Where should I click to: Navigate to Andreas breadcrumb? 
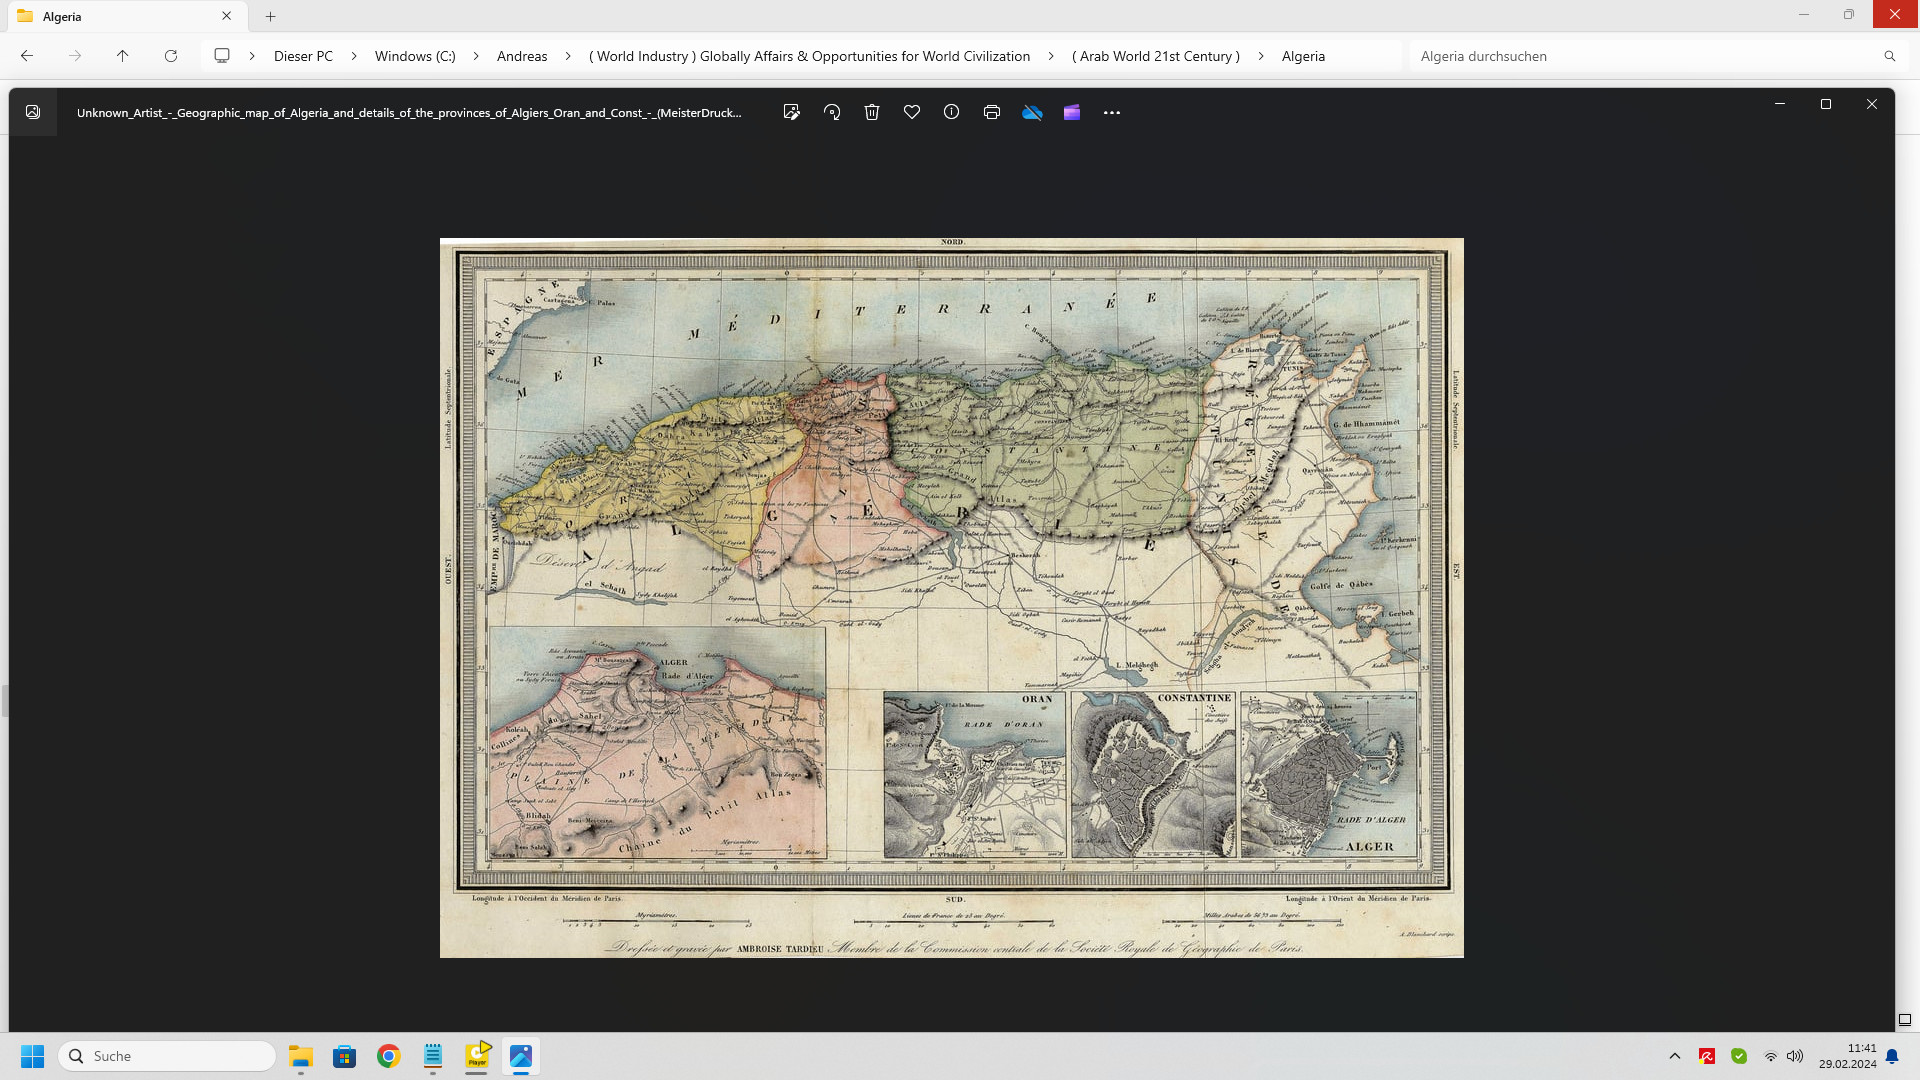coord(522,56)
